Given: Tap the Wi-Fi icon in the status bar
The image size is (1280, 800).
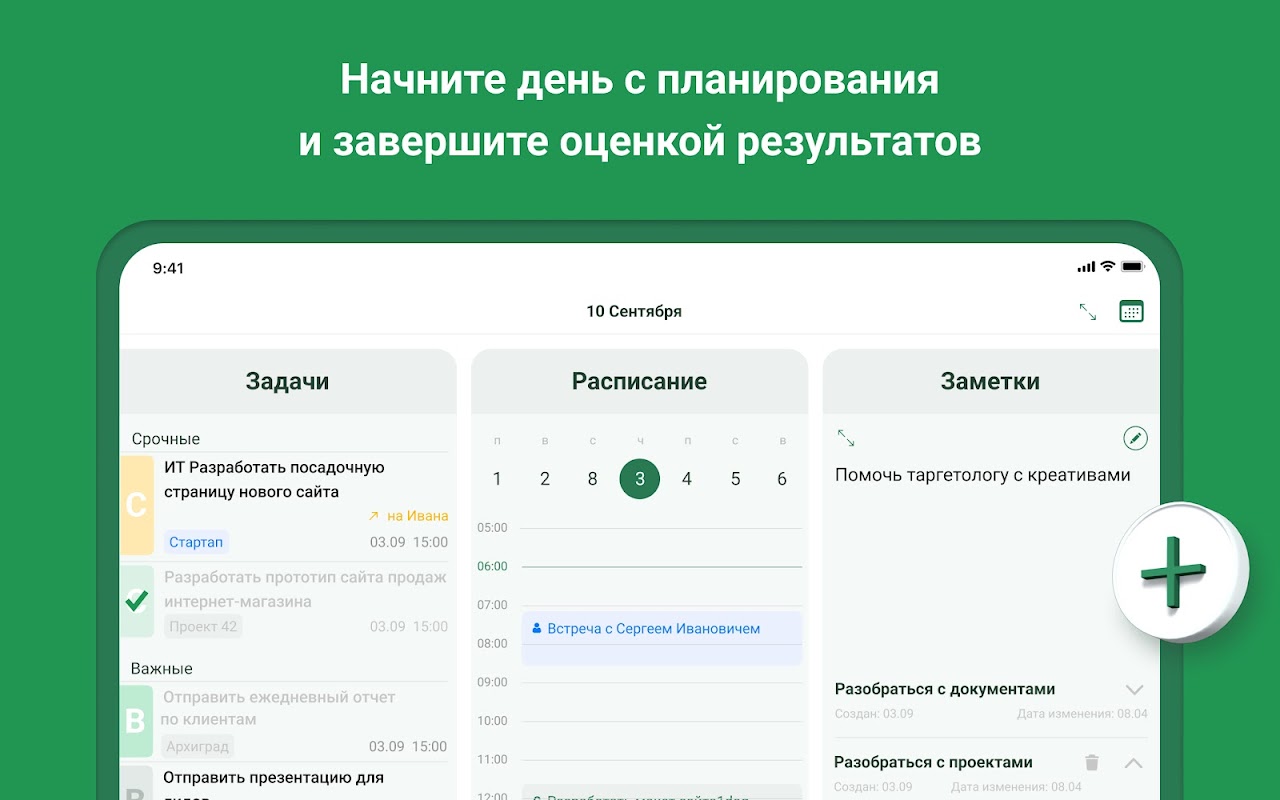Looking at the screenshot, I should tap(1108, 267).
